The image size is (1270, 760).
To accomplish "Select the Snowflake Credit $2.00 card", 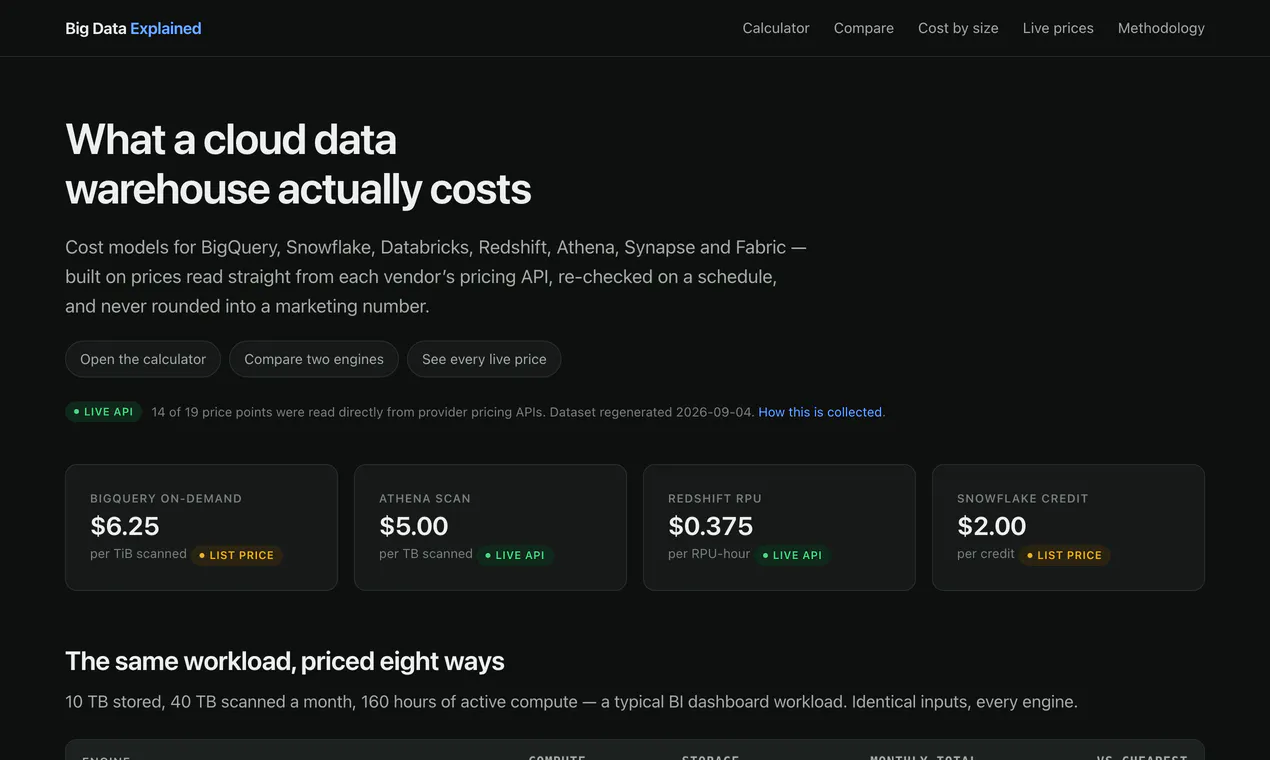I will [1068, 527].
